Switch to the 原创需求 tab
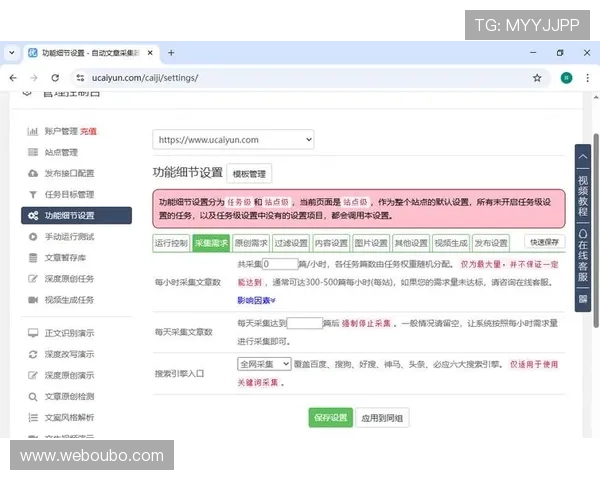This screenshot has height=480, width=600. tap(251, 243)
